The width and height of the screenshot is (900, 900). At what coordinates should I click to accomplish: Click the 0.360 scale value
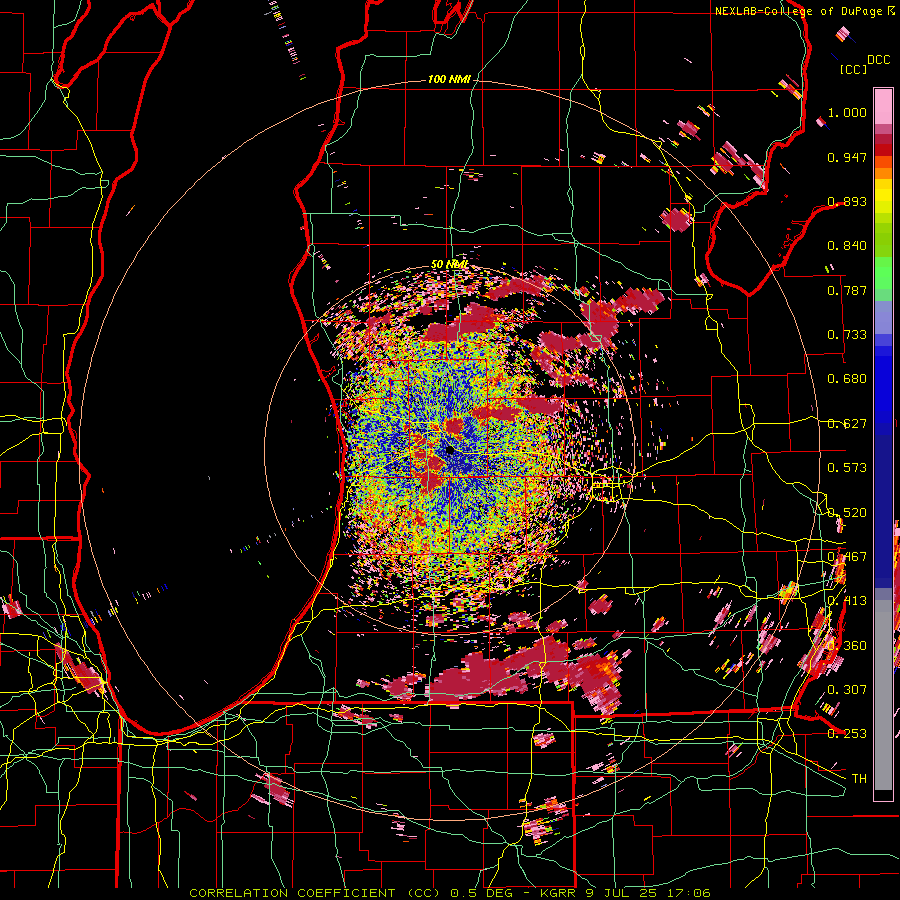[x=847, y=646]
